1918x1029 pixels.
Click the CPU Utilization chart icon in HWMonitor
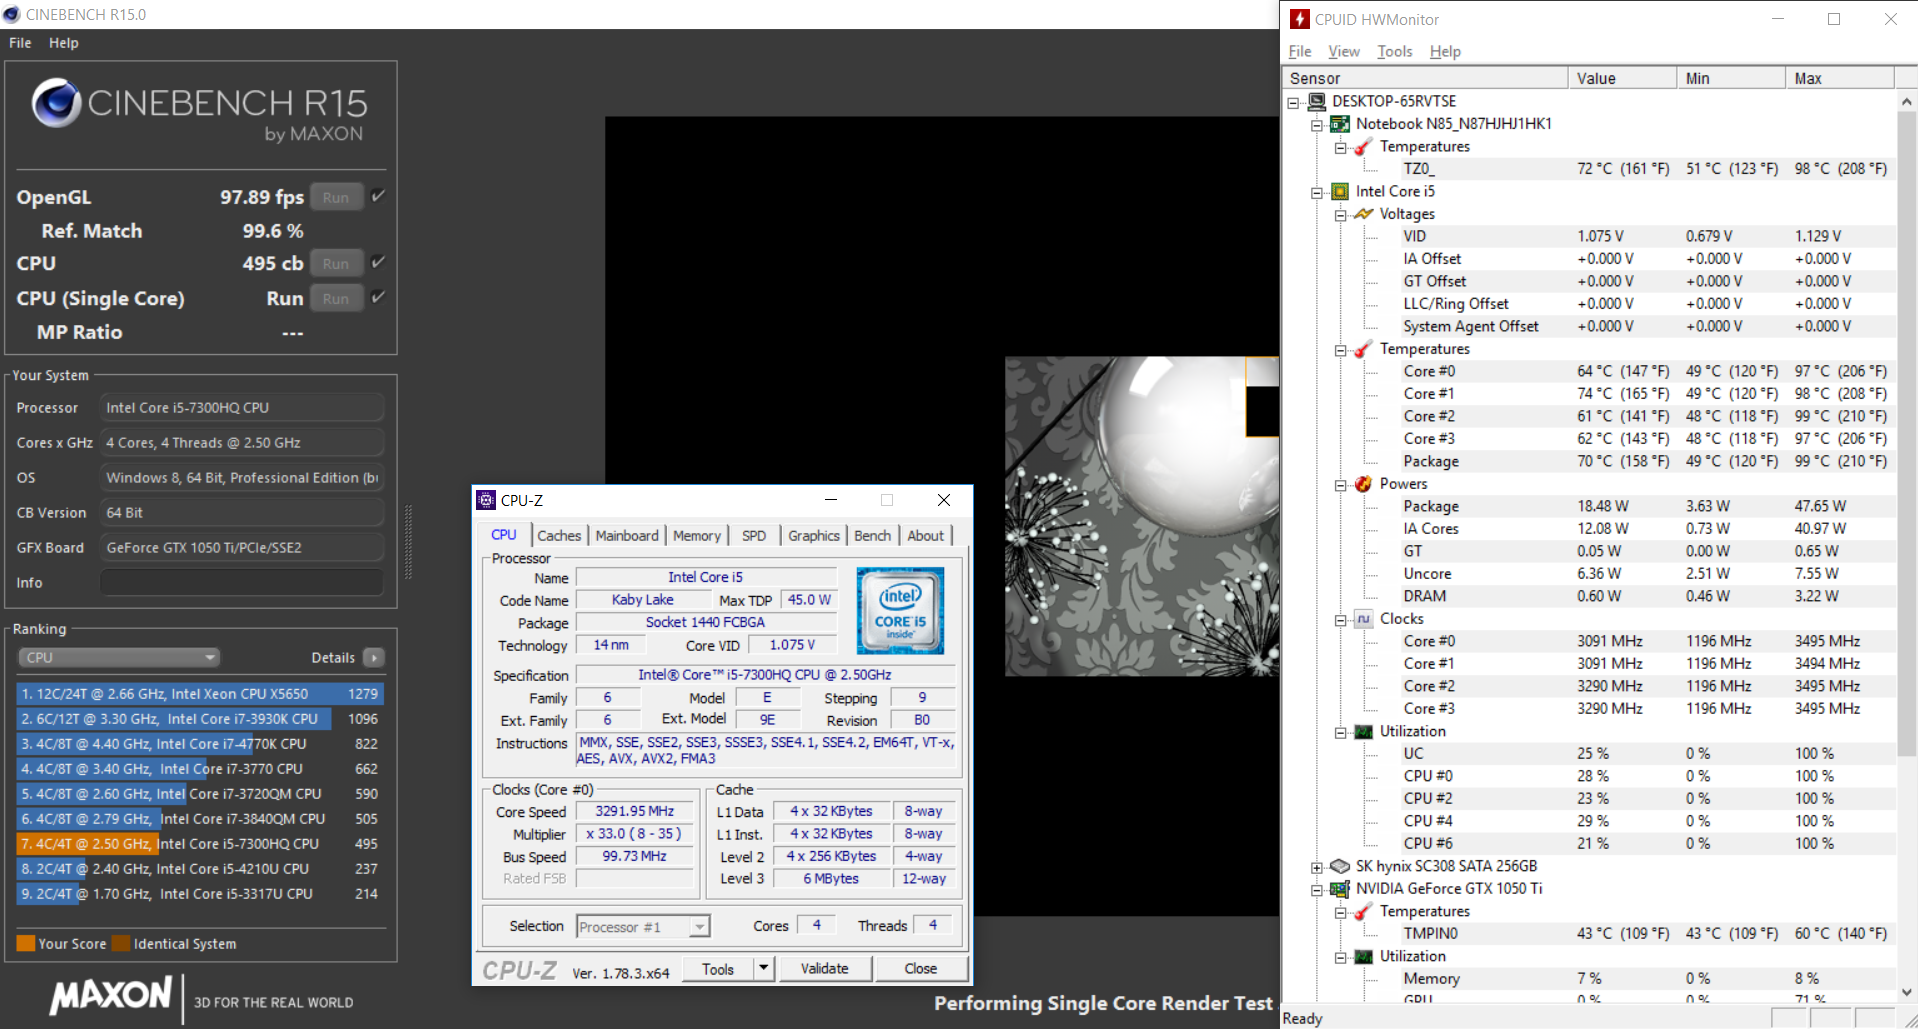[x=1363, y=732]
